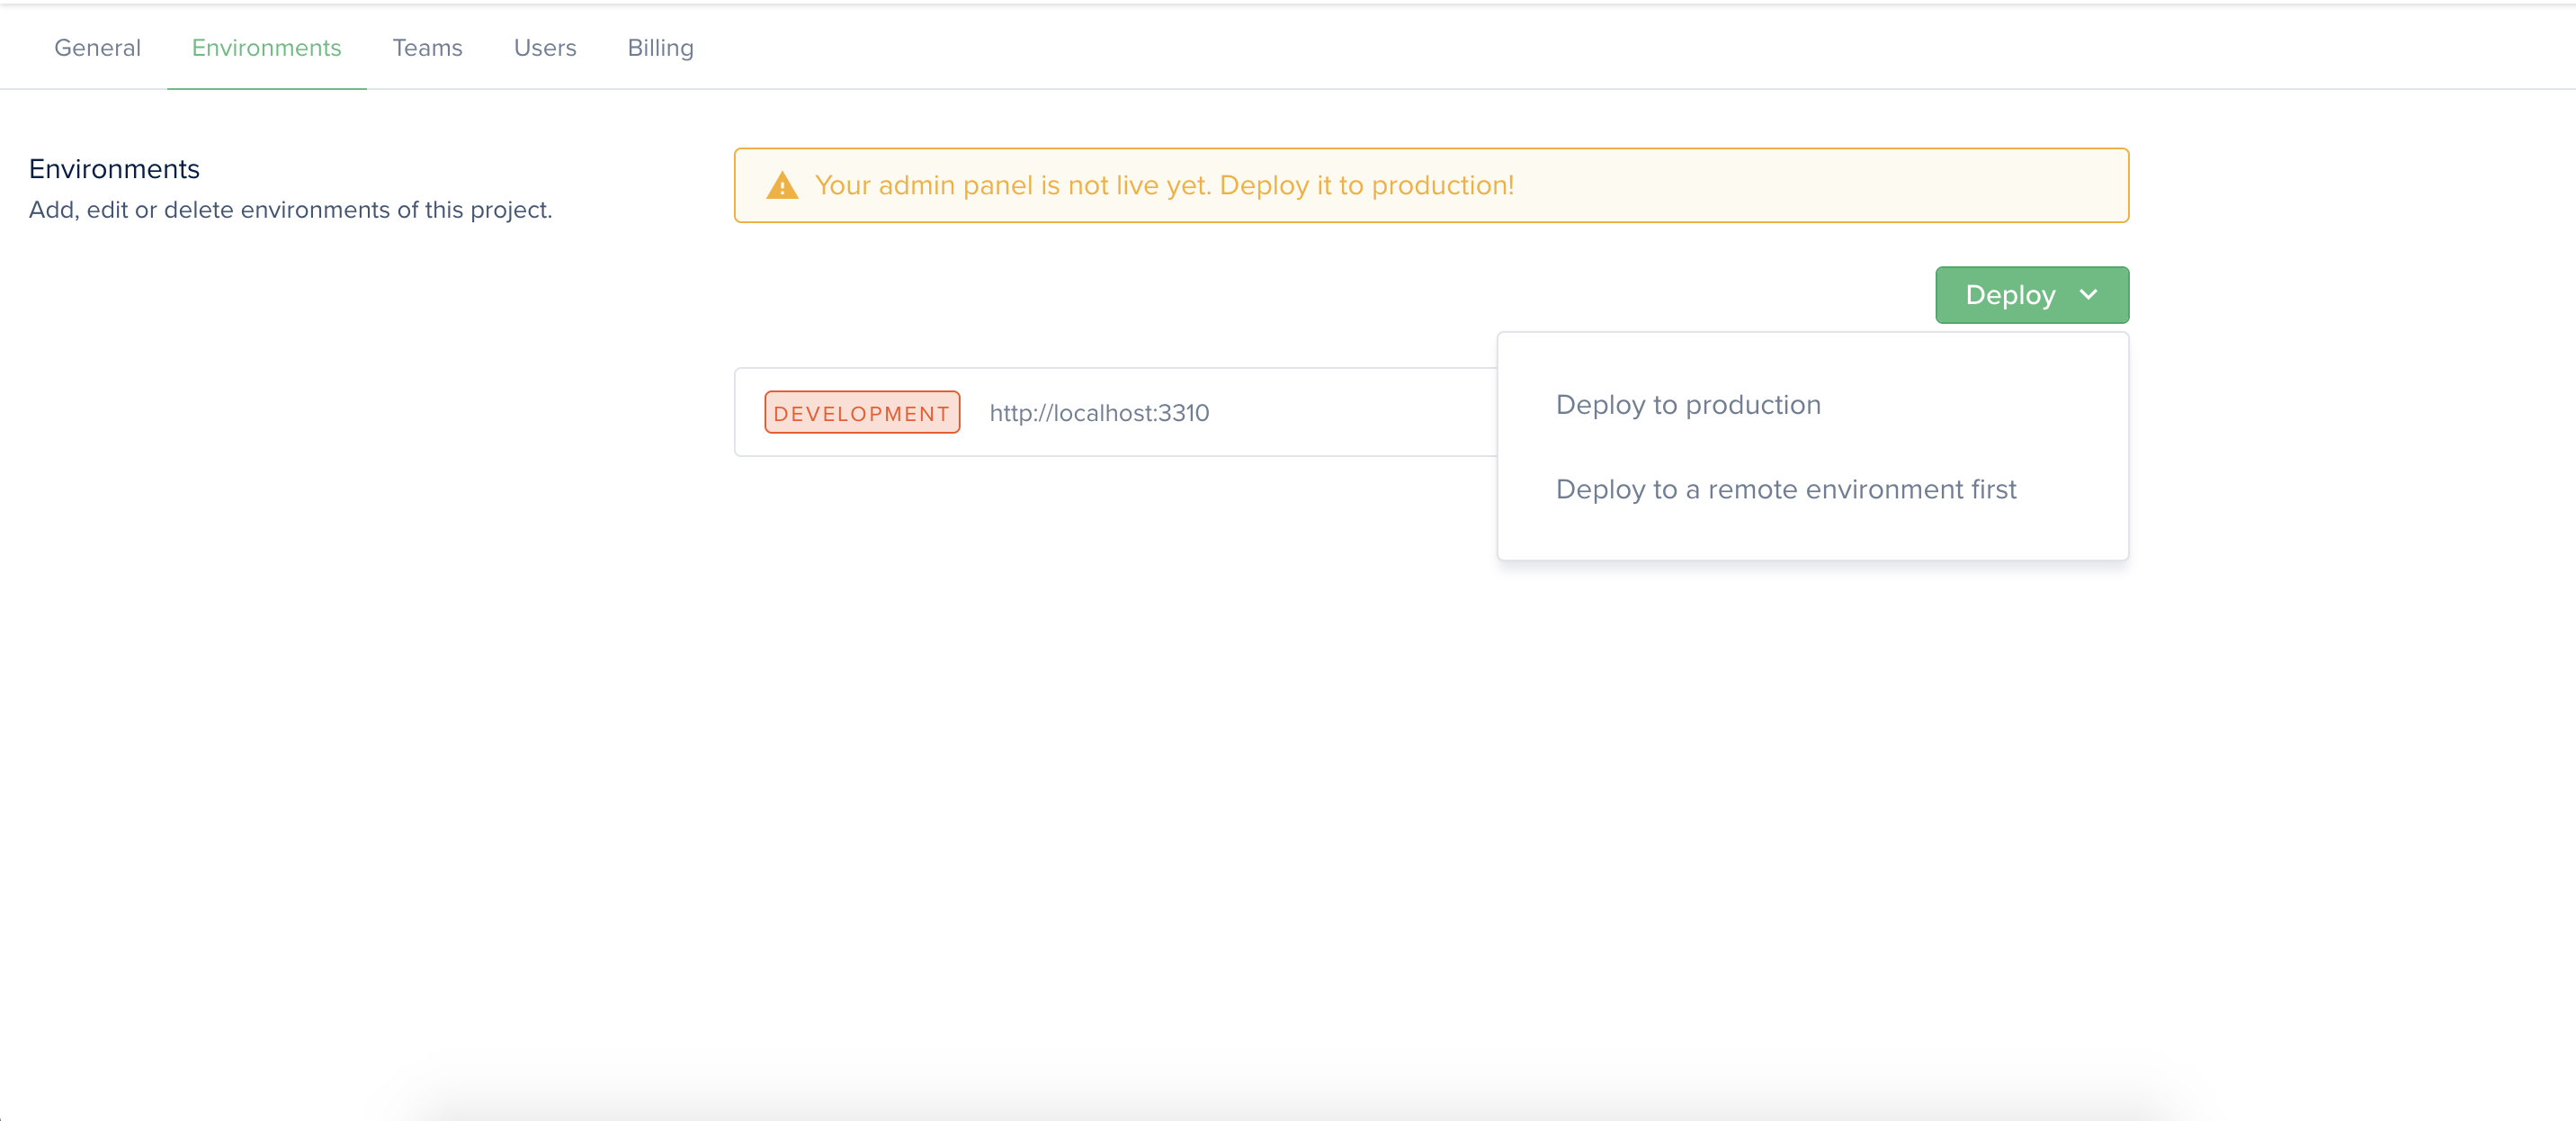2576x1121 pixels.
Task: Click the Deploy button chevron arrow
Action: 2088,294
